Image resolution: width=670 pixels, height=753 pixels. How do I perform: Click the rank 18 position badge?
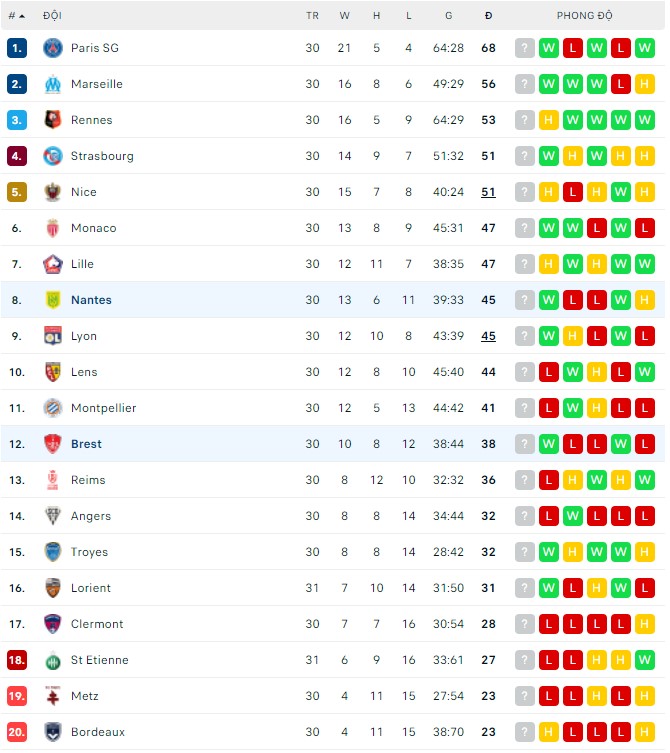(16, 660)
